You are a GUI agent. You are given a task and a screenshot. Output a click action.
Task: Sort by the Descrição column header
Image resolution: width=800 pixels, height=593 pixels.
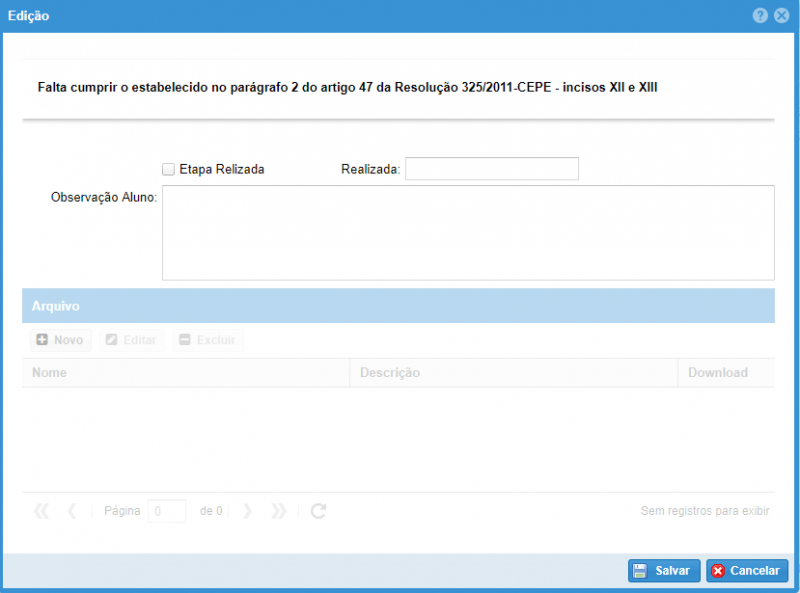tap(512, 373)
